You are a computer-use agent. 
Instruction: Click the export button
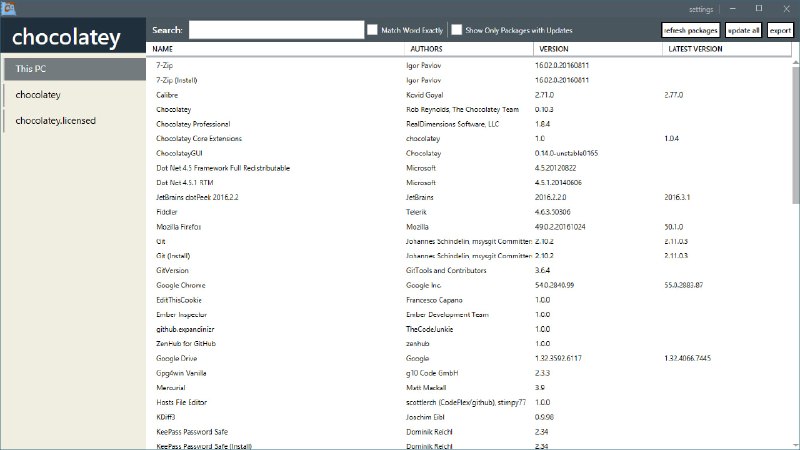780,30
